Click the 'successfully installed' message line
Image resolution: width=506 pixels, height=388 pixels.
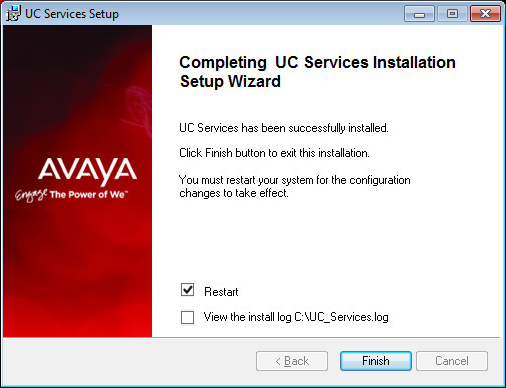(x=284, y=128)
